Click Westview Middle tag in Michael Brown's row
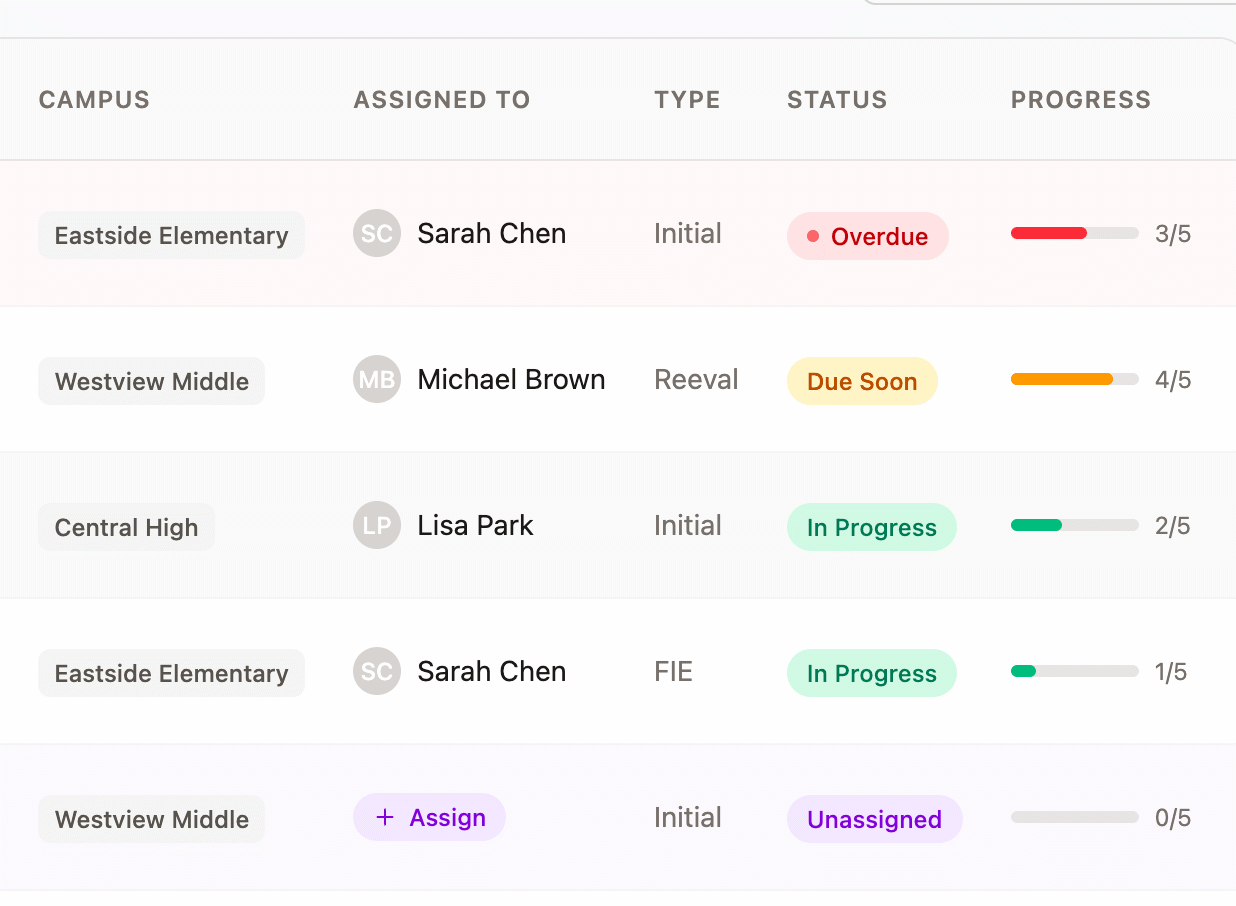 [x=151, y=381]
